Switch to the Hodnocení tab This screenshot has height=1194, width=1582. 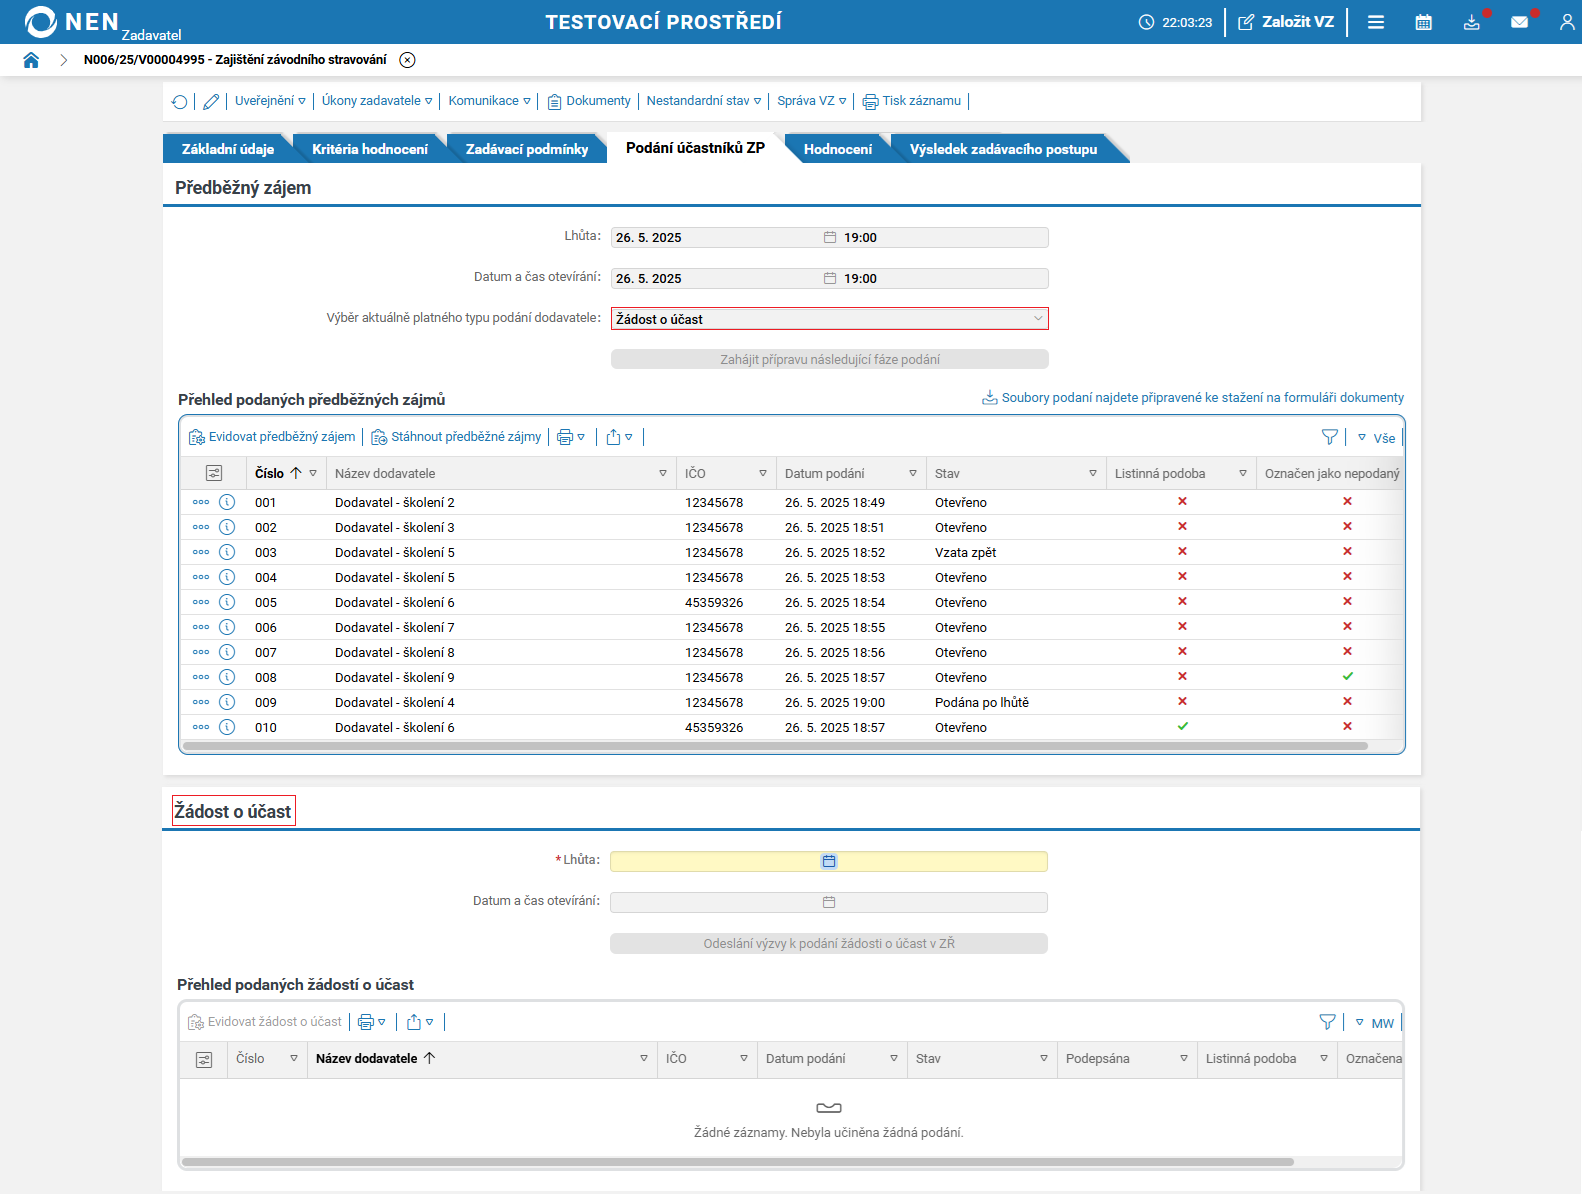click(837, 149)
